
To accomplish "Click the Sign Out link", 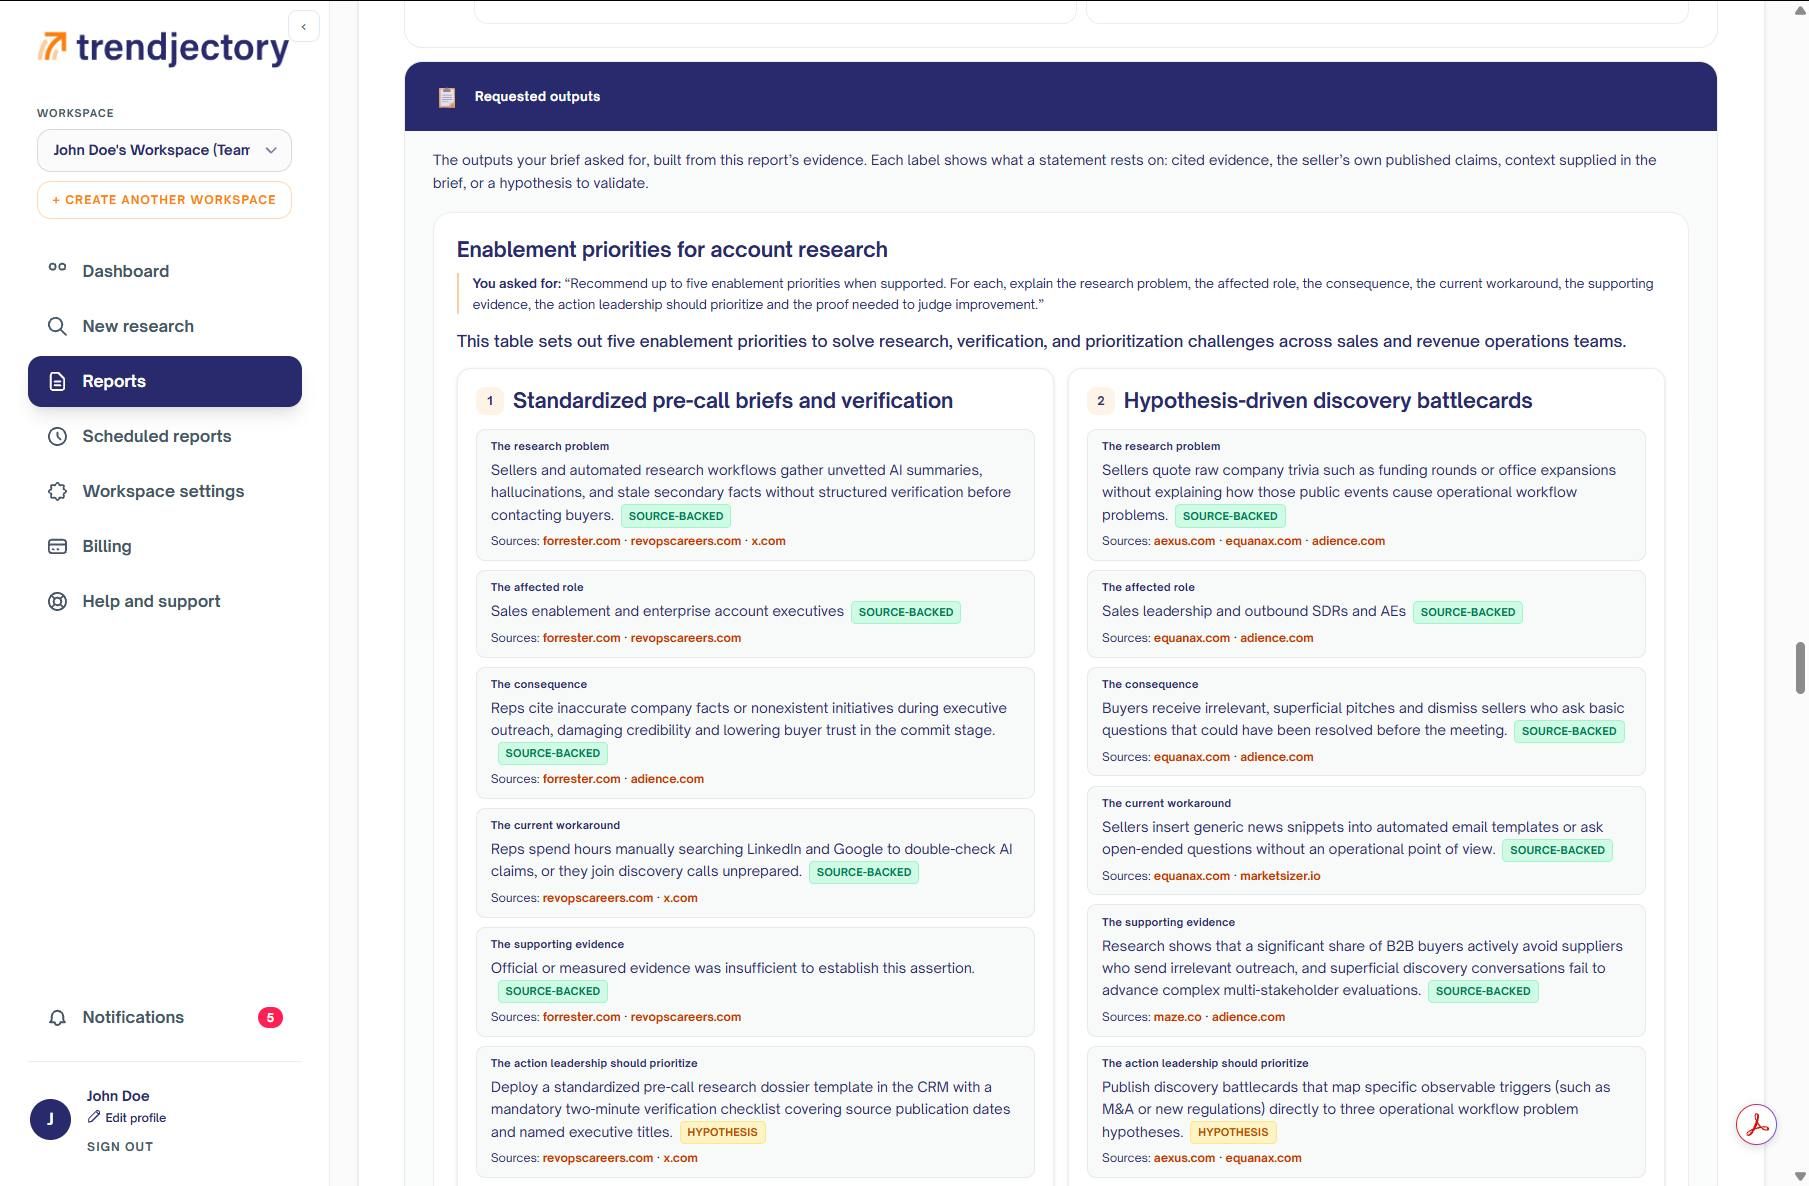I will 120,1147.
